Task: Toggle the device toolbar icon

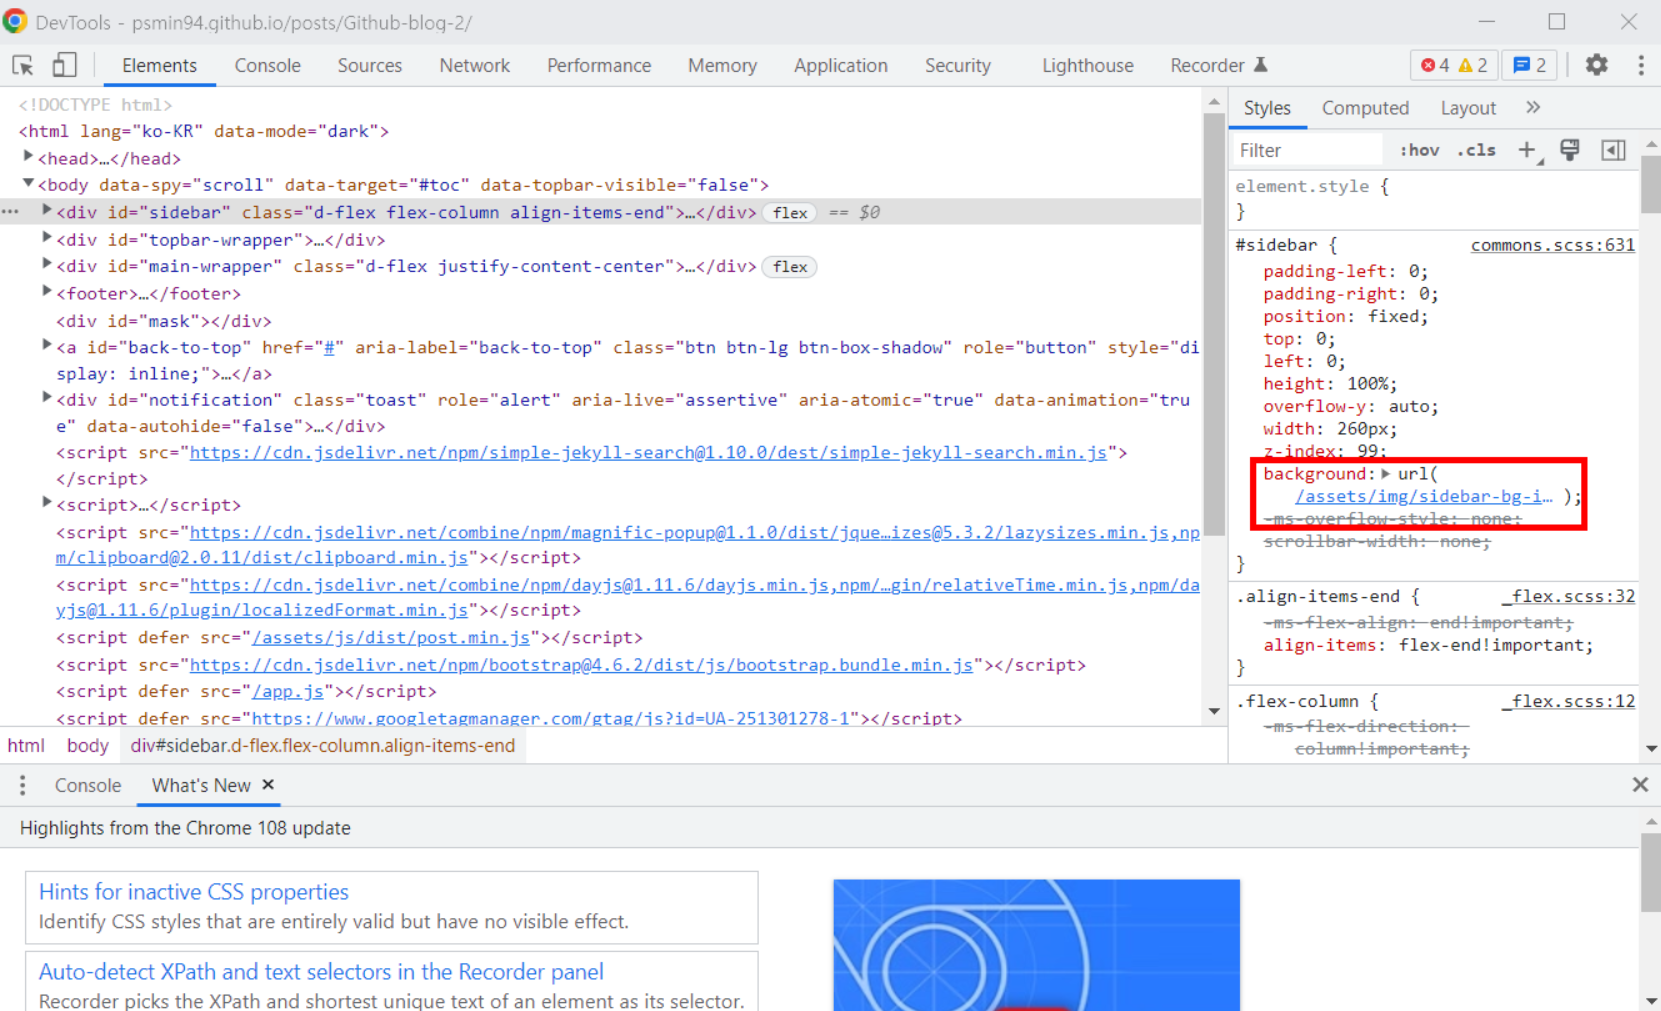Action: [64, 65]
